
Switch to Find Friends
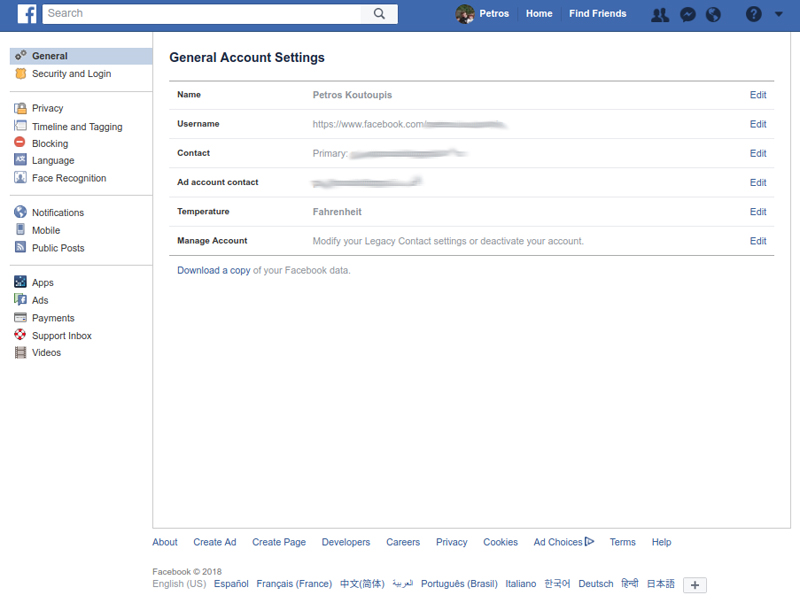coord(597,13)
